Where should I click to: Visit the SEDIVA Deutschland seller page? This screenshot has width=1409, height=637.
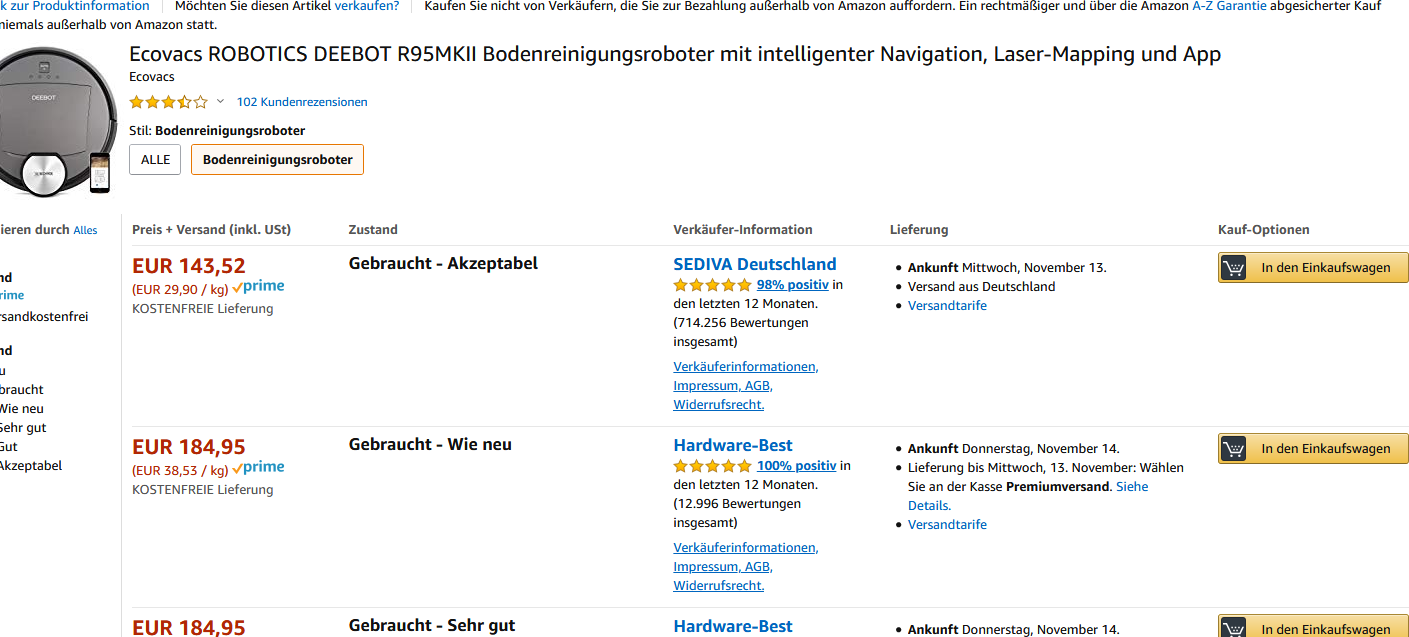pyautogui.click(x=754, y=264)
